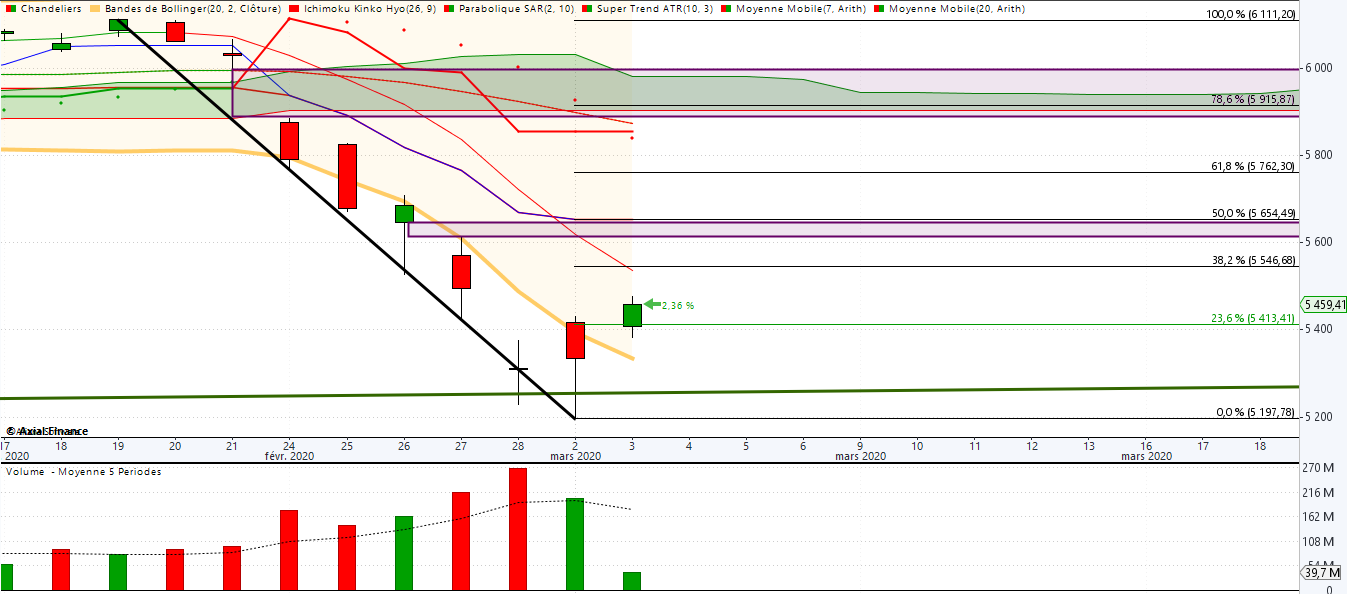Click Fibonacci 23,6 % (5 413,41) label
The image size is (1347, 594).
[1253, 318]
